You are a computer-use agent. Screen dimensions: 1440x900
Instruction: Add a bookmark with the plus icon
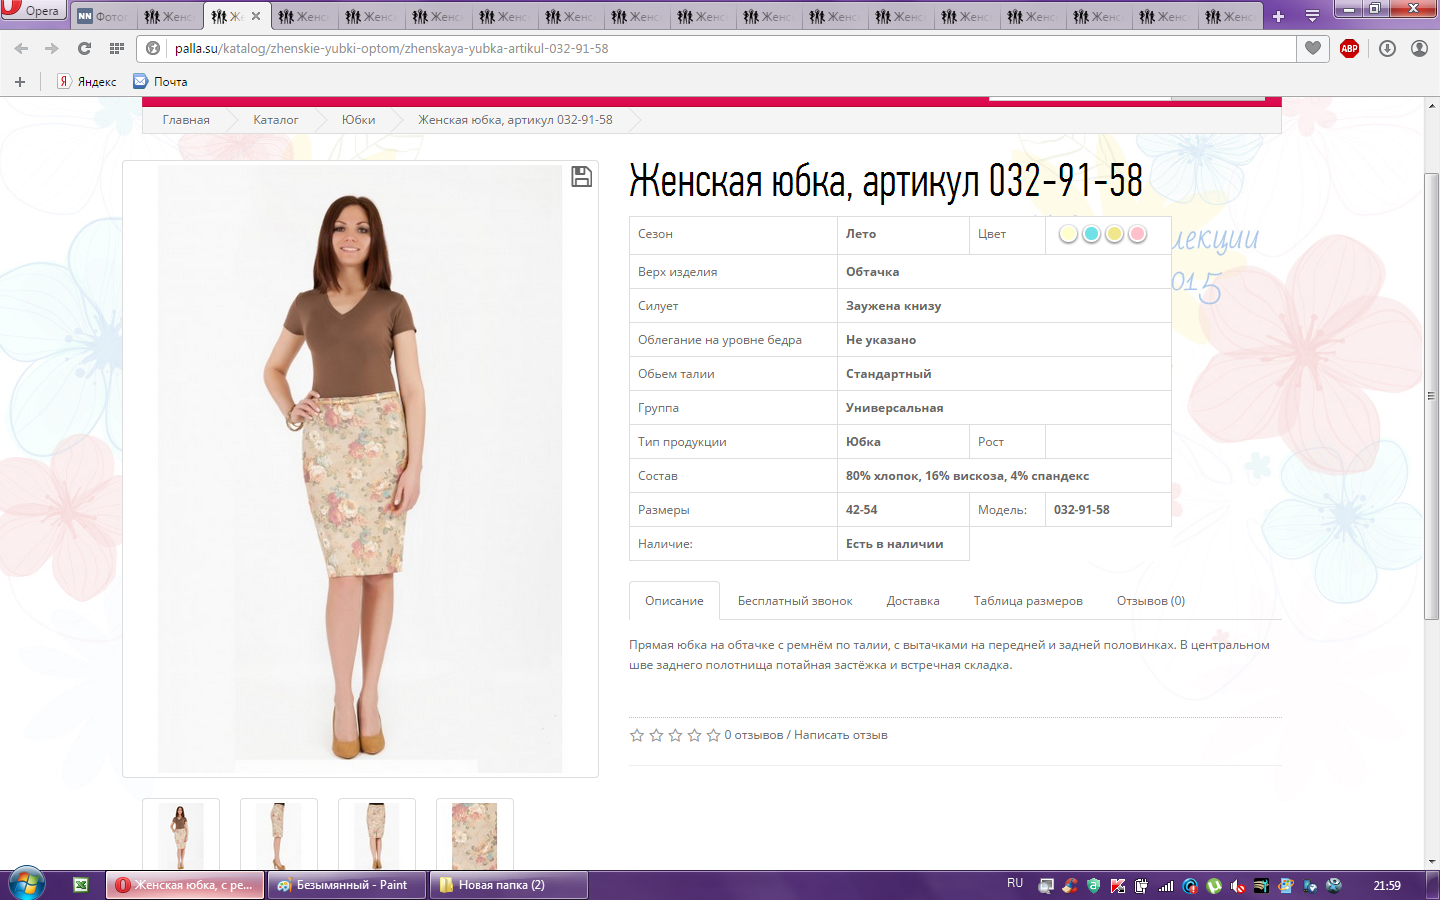[20, 82]
